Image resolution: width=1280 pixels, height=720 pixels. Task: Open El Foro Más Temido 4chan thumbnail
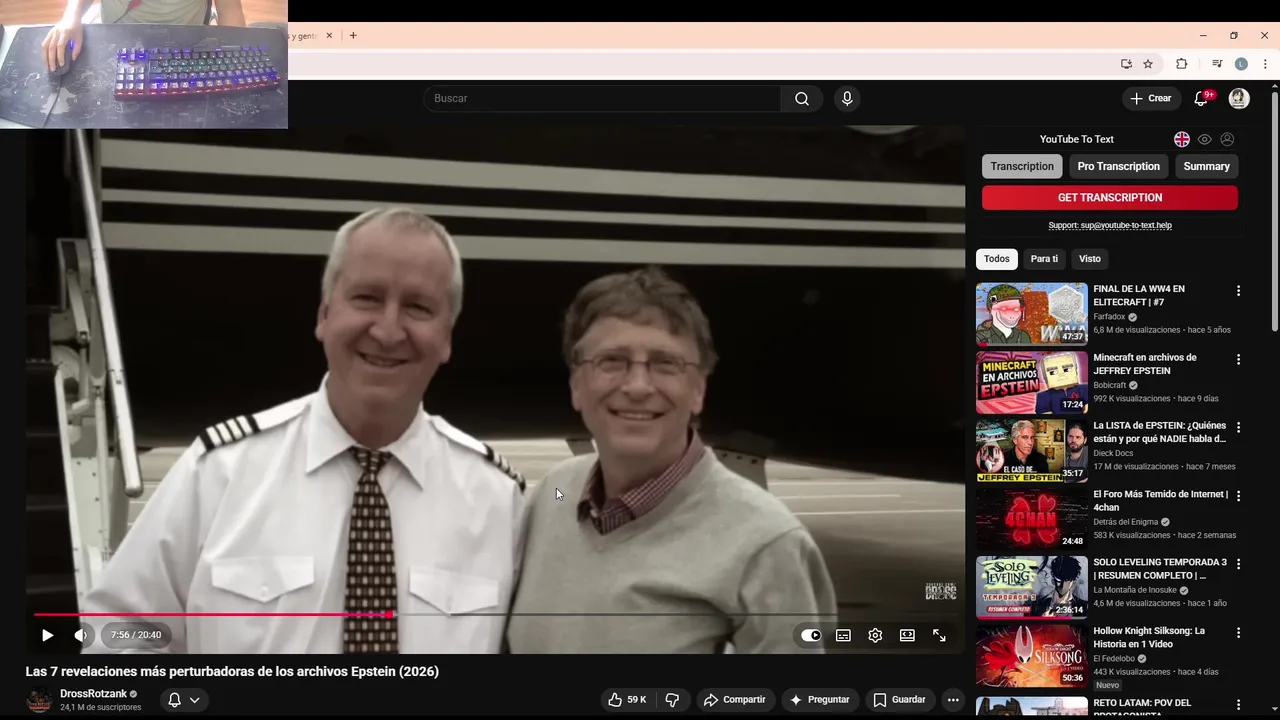1032,519
